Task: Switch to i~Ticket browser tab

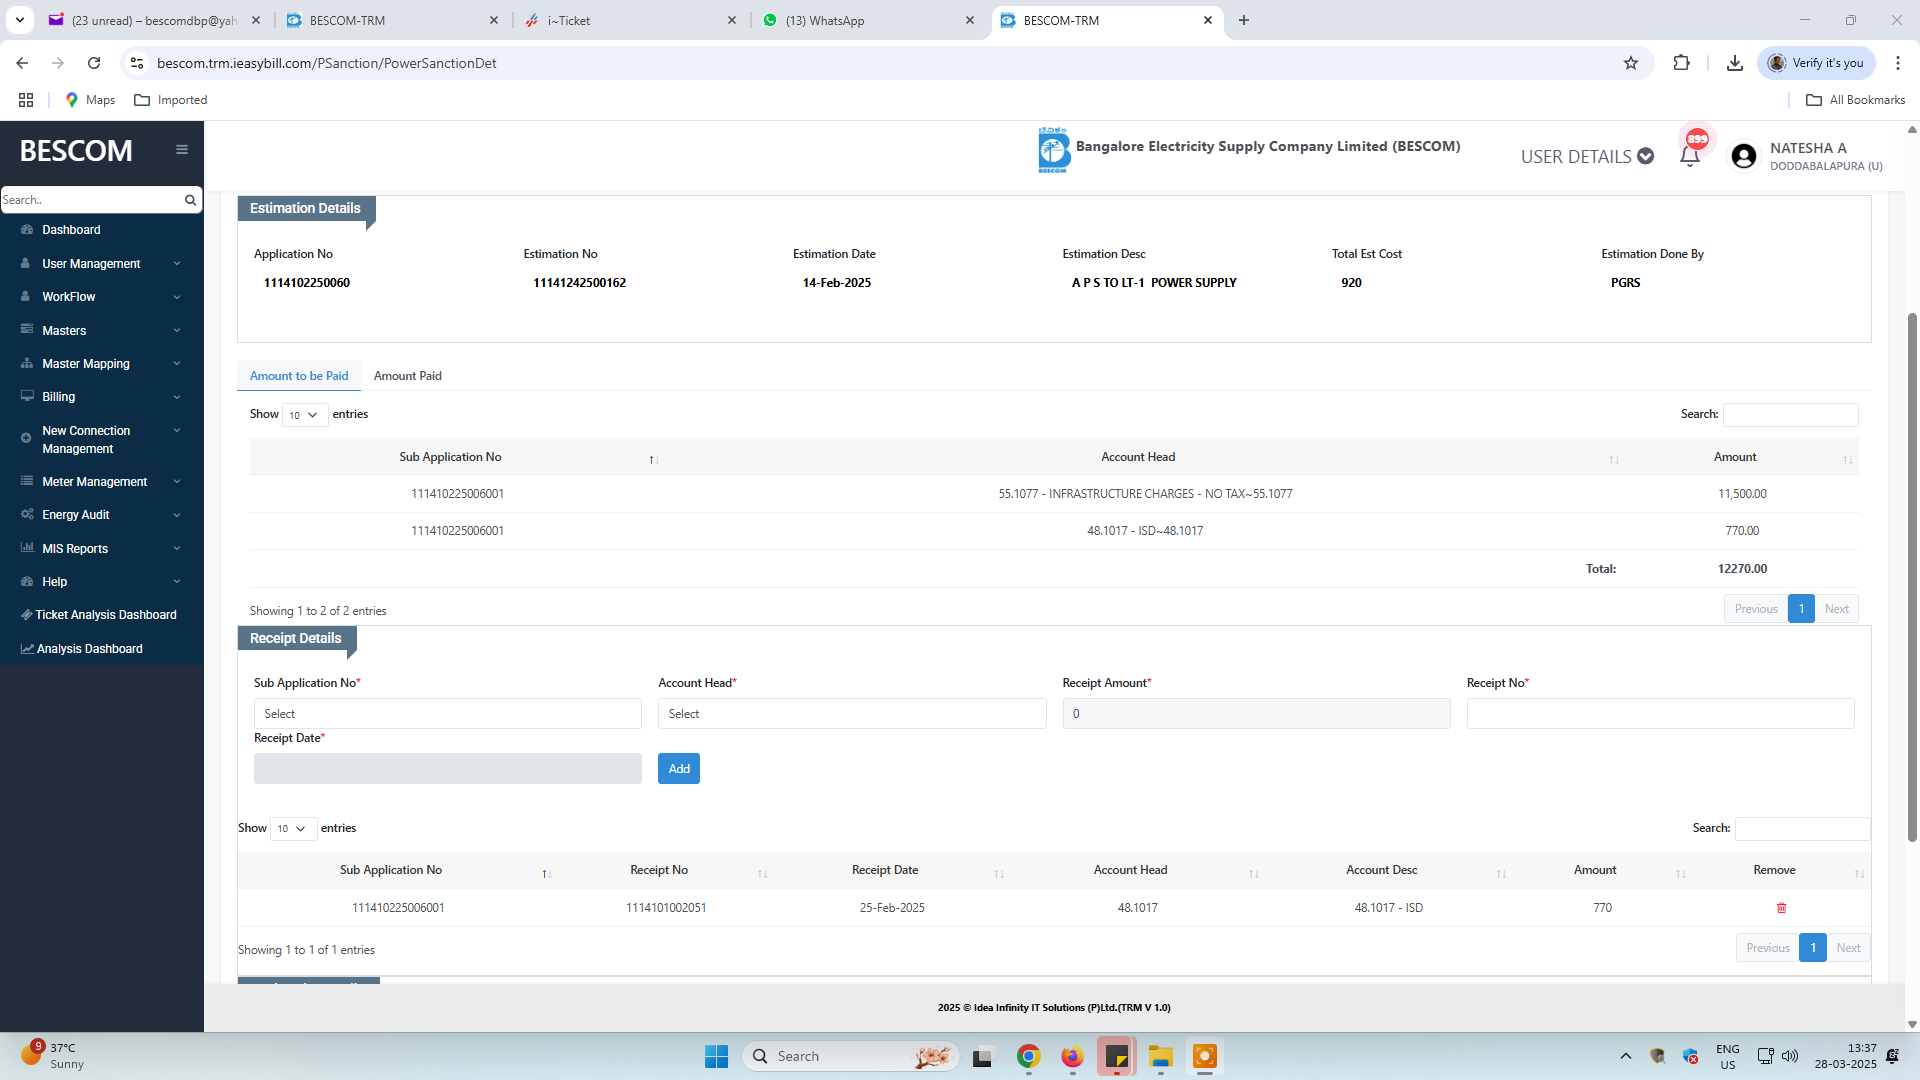Action: point(630,20)
